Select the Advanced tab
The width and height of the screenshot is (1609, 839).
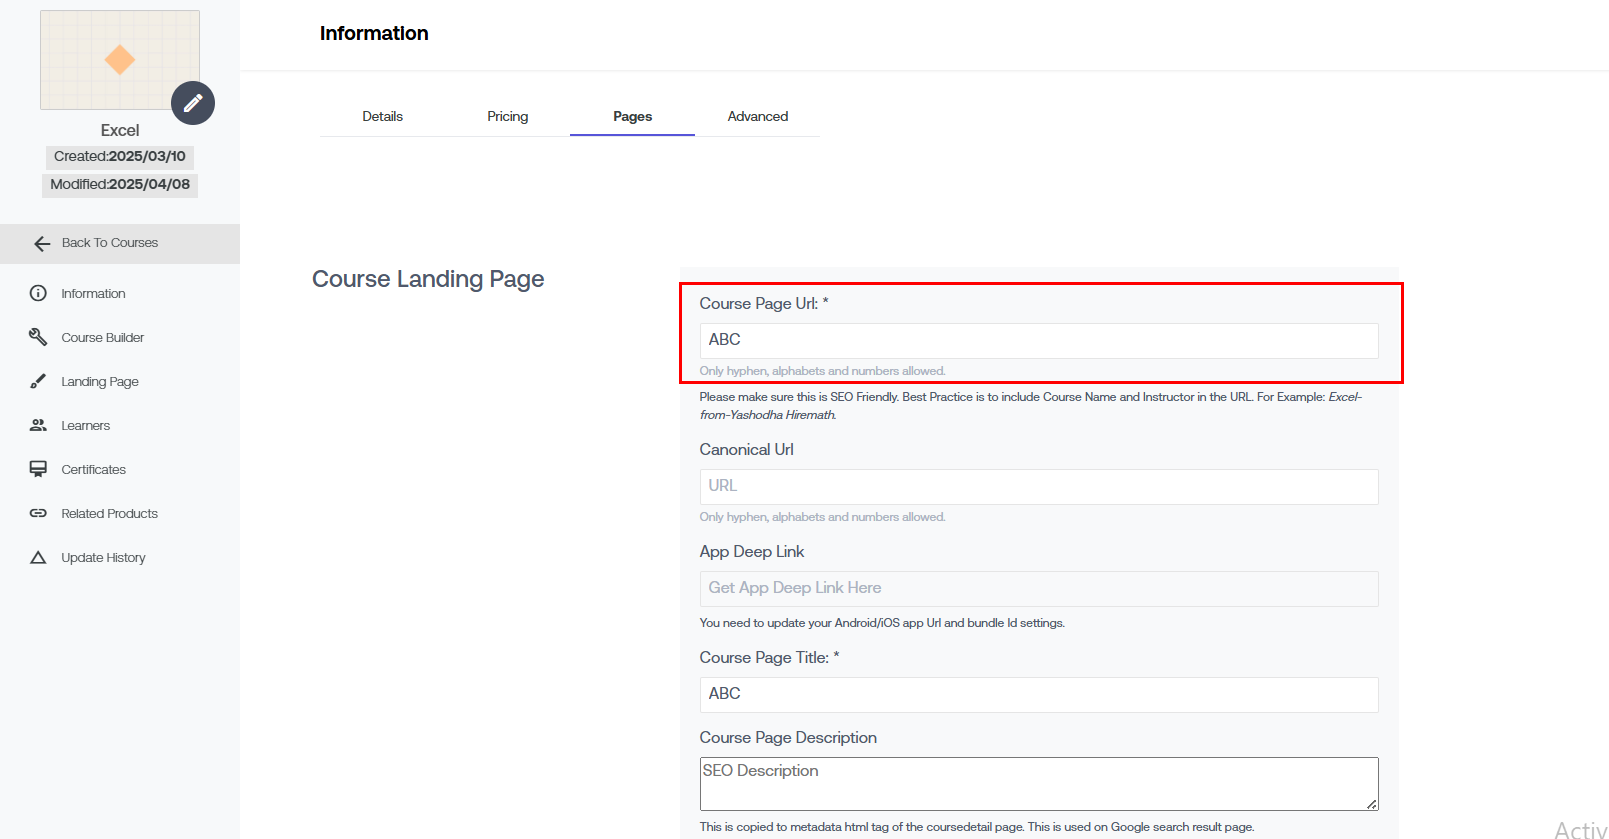pos(757,116)
